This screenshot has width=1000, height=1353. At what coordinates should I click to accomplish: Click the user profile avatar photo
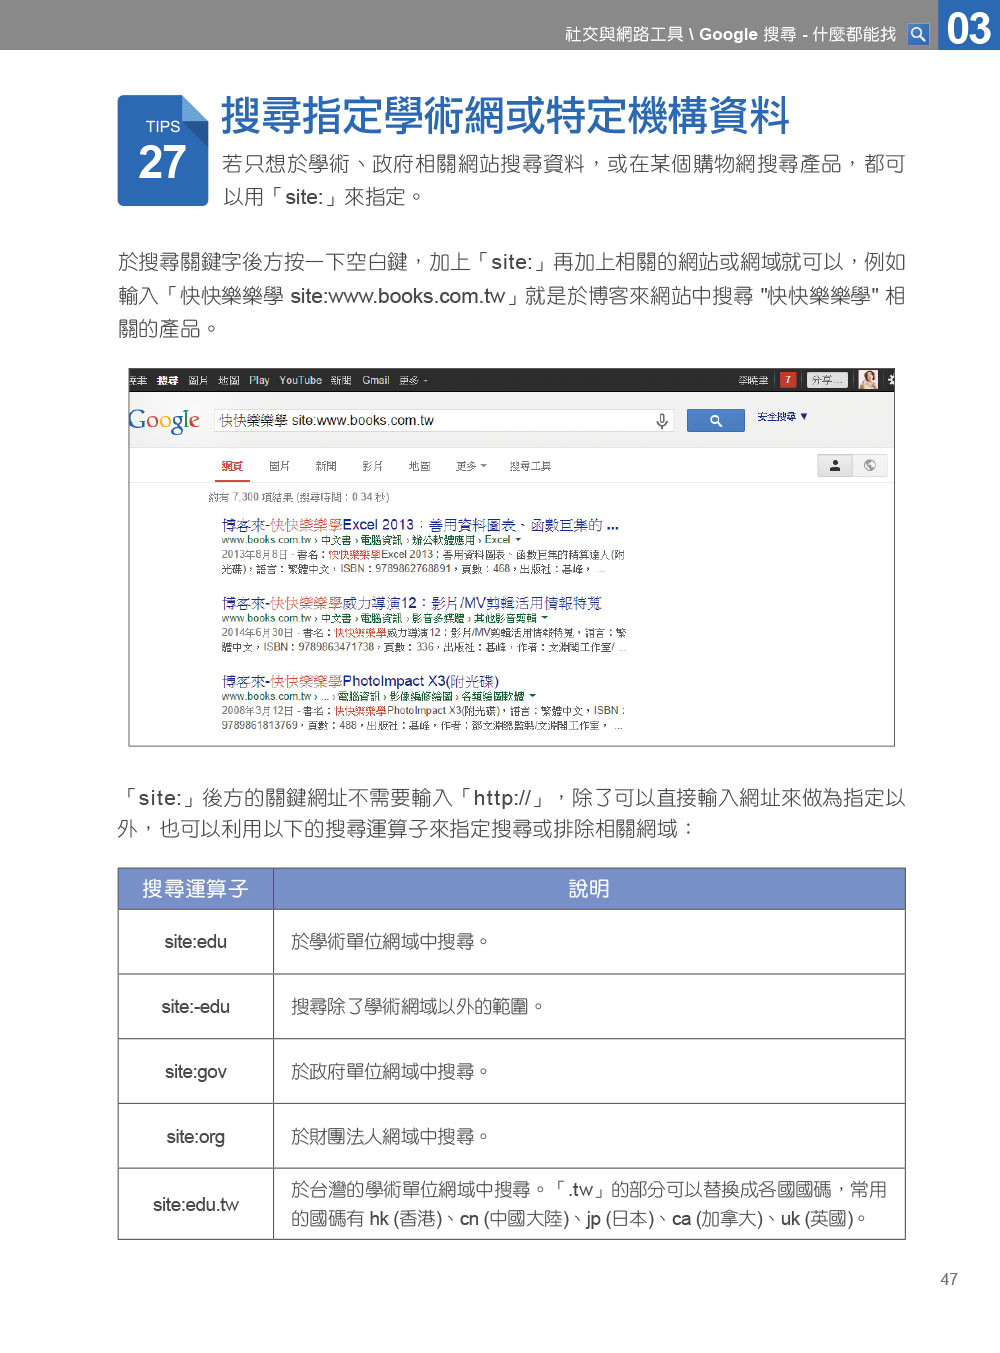[x=868, y=380]
